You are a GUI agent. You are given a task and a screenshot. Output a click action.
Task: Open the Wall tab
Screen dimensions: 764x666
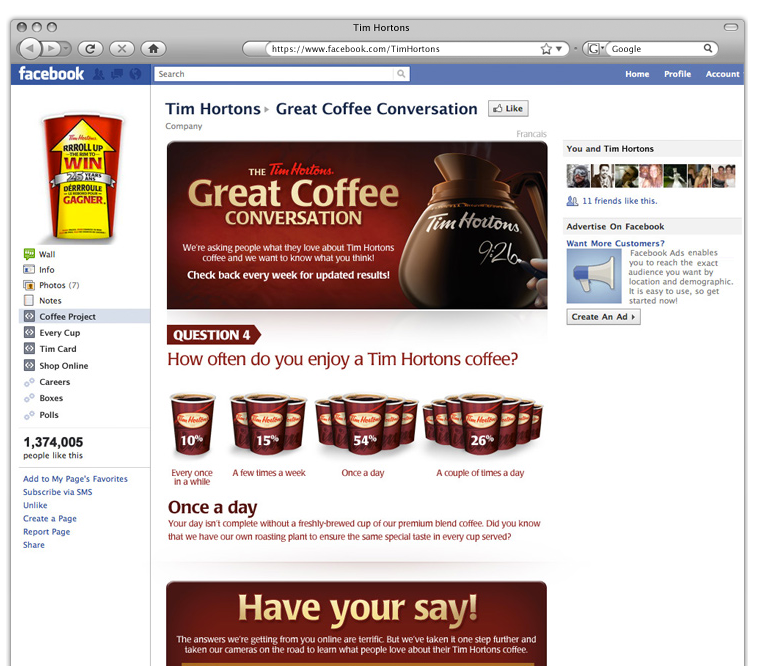pyautogui.click(x=47, y=254)
